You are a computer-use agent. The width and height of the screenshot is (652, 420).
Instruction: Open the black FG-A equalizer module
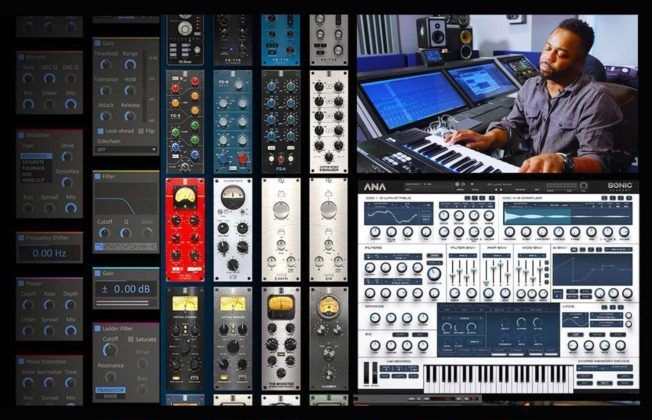(281, 122)
